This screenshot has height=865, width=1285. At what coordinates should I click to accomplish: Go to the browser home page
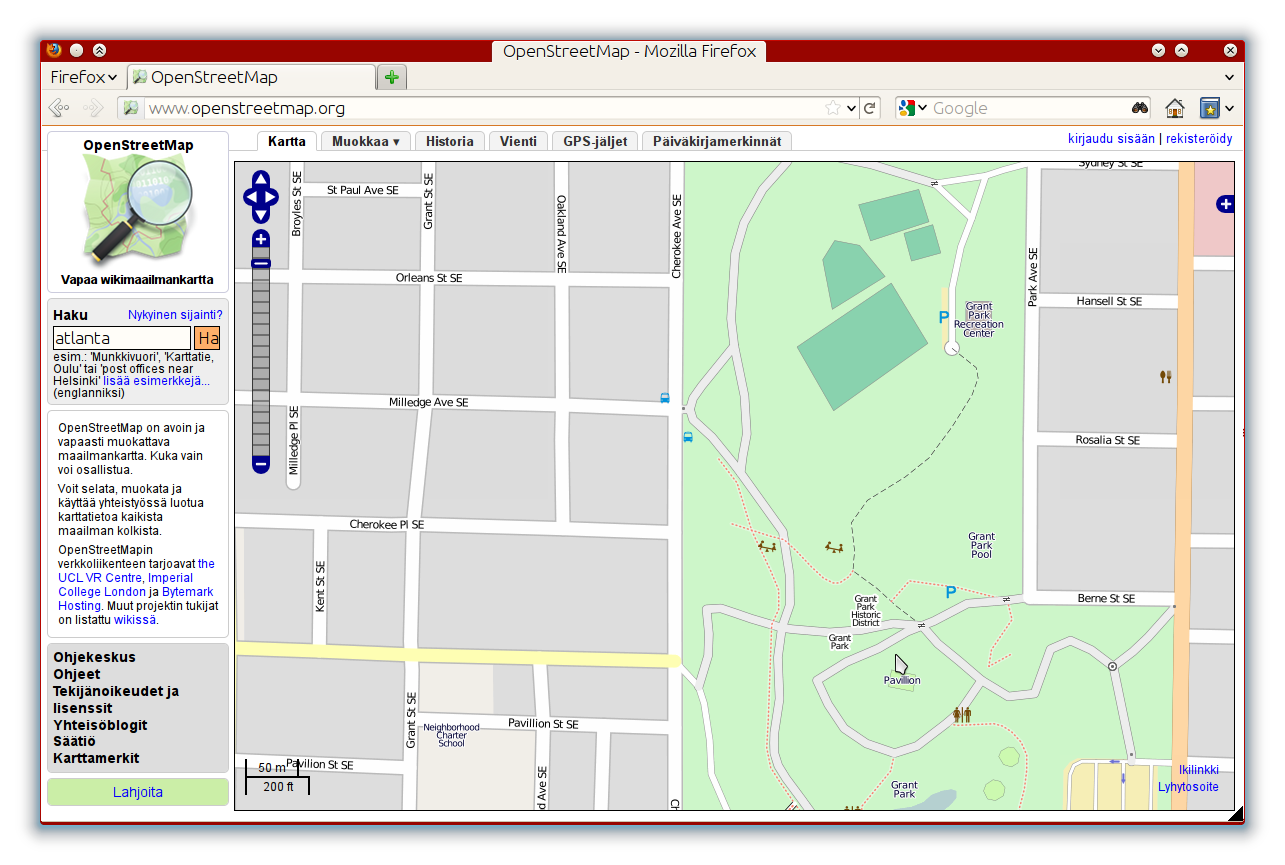[x=1175, y=108]
